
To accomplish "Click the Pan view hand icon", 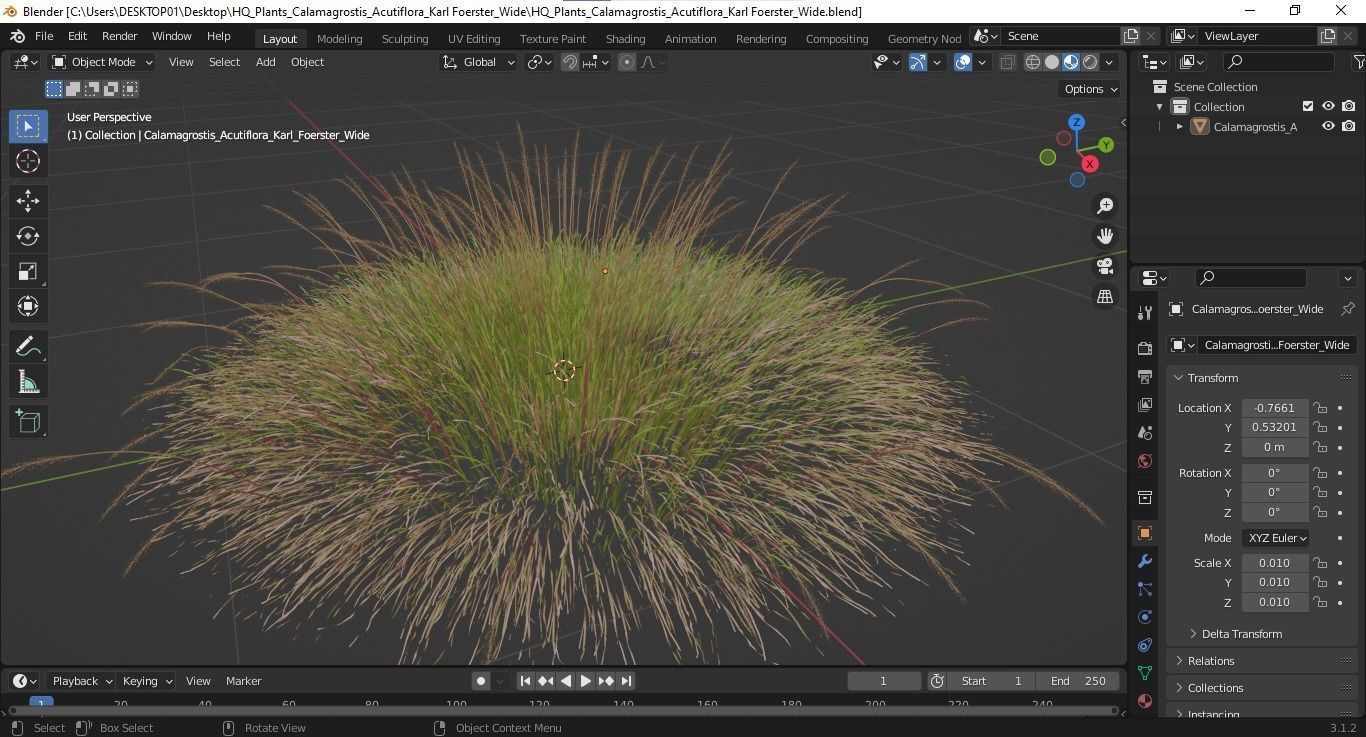I will pos(1105,236).
